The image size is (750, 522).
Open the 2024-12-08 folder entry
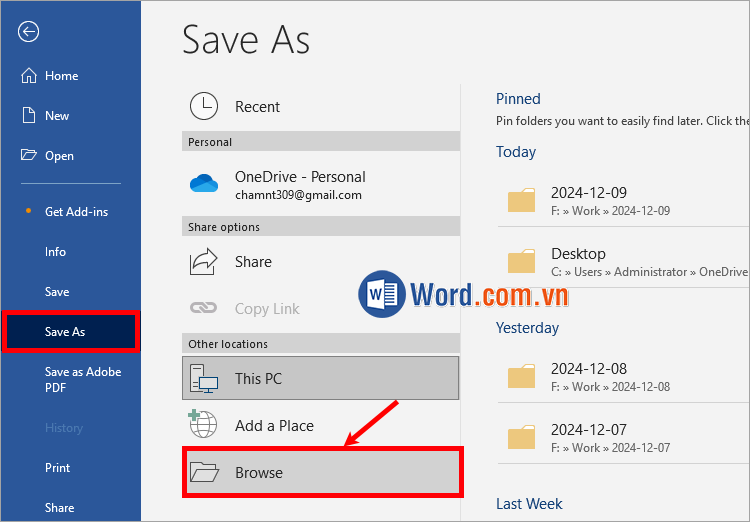point(623,377)
